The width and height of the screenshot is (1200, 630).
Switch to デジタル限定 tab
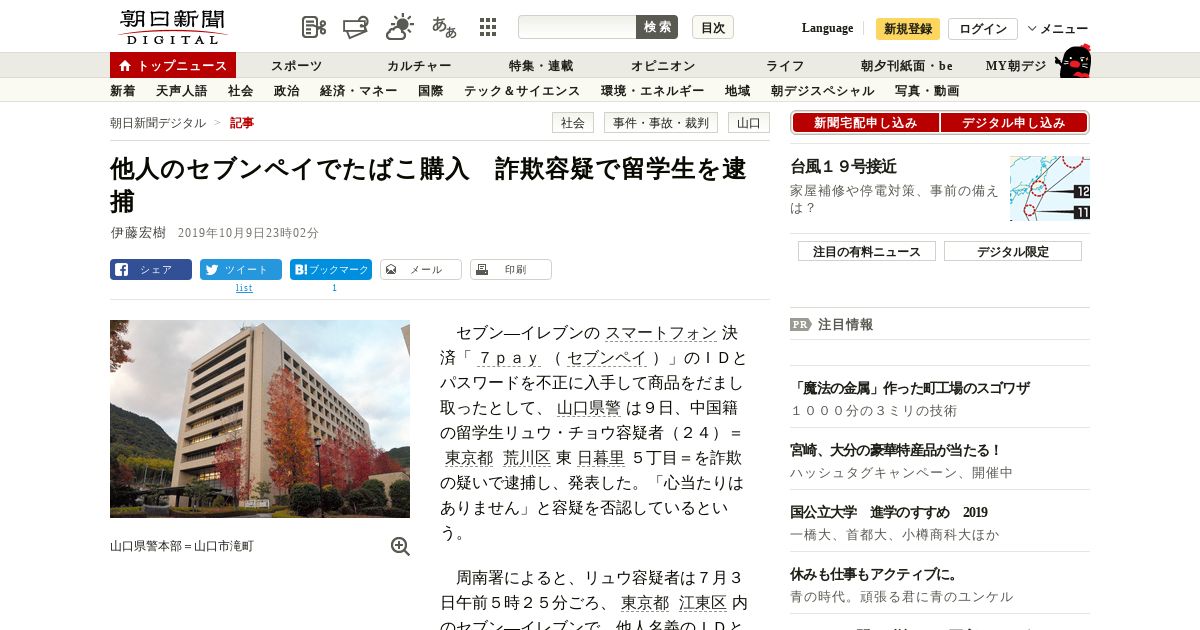point(1013,251)
